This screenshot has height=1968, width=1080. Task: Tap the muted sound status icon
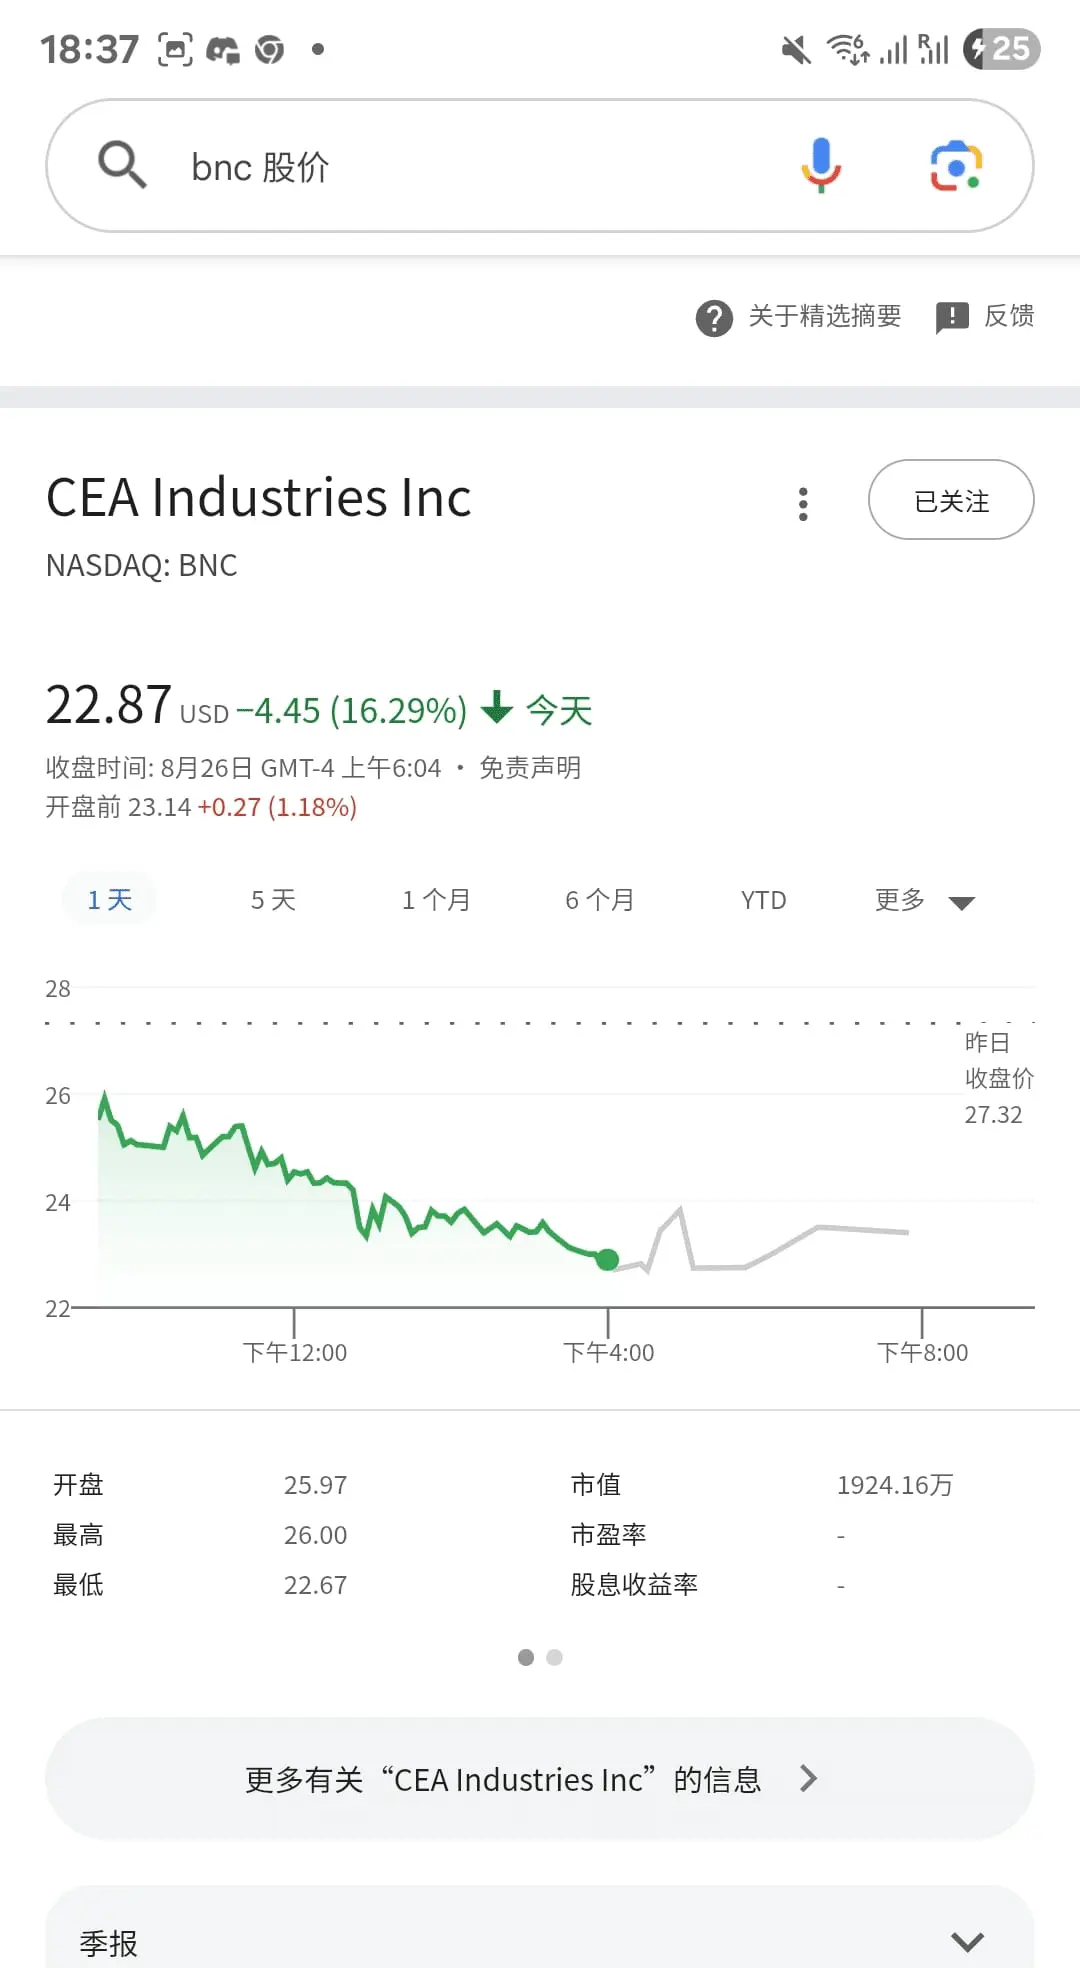click(796, 49)
